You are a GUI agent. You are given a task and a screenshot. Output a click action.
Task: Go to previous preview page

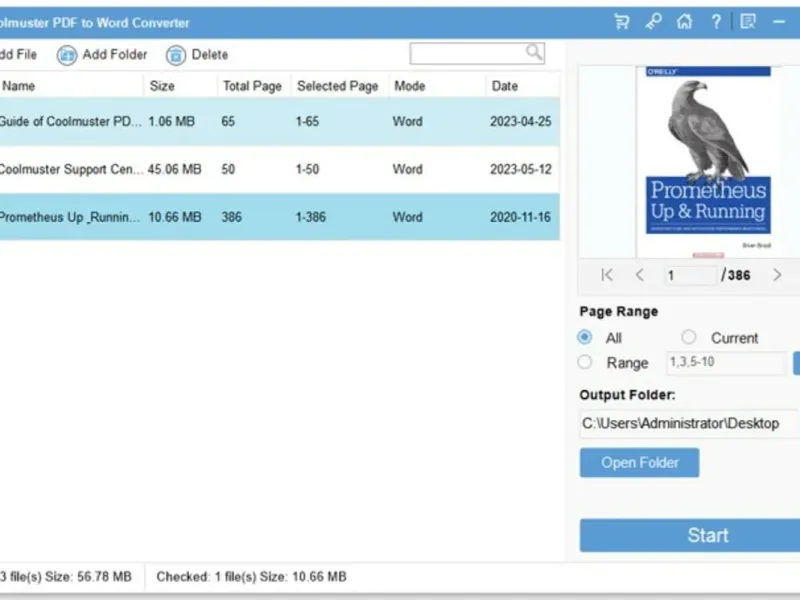click(x=639, y=275)
